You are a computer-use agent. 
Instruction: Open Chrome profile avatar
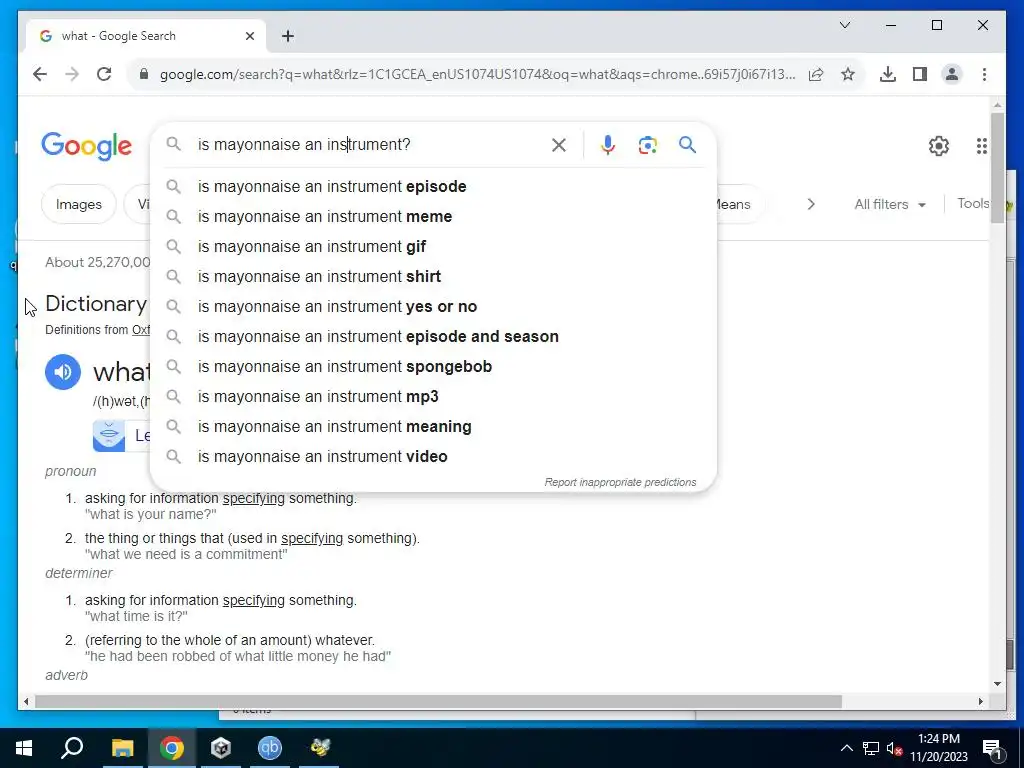point(952,74)
